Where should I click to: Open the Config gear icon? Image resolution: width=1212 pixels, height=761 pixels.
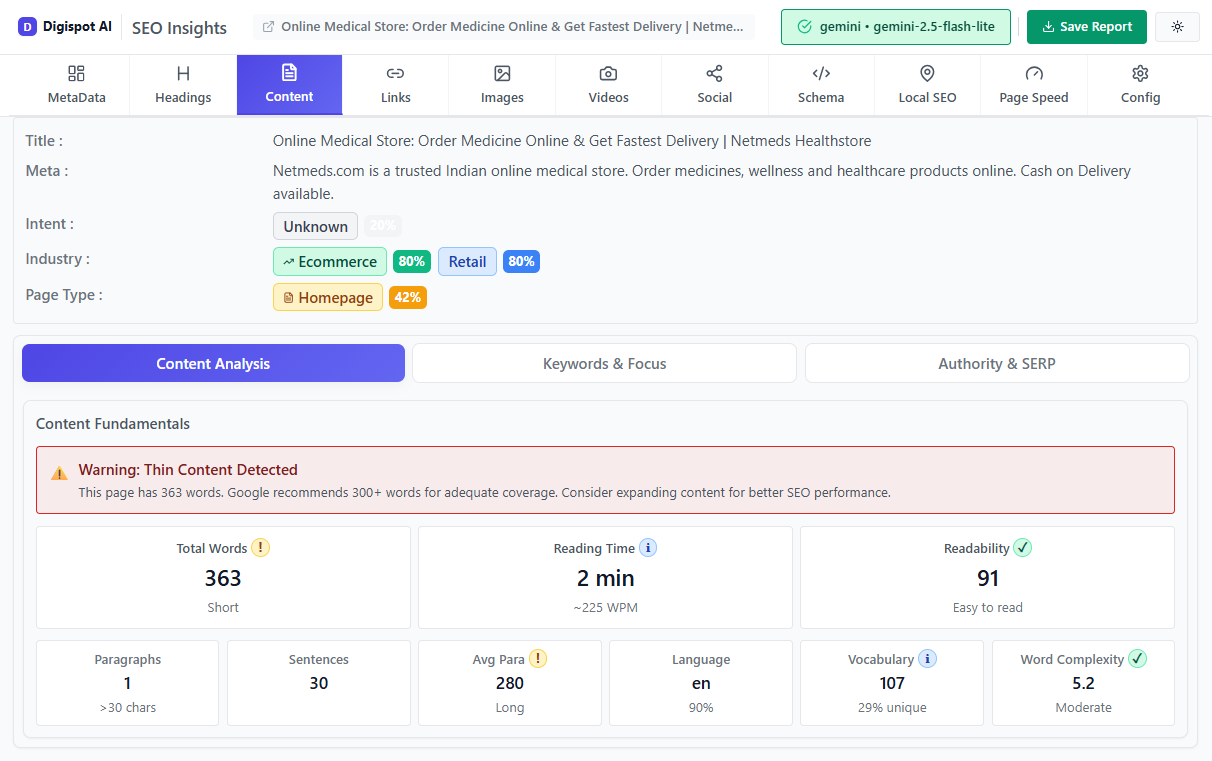pos(1140,73)
